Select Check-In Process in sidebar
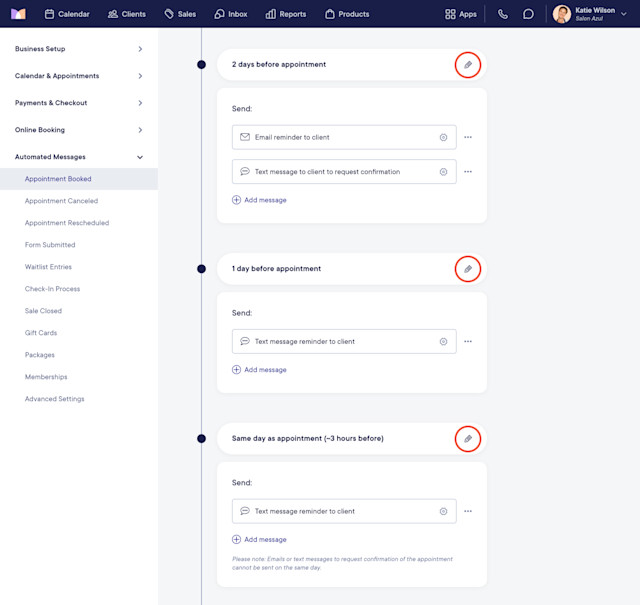This screenshot has height=605, width=640. 52,289
